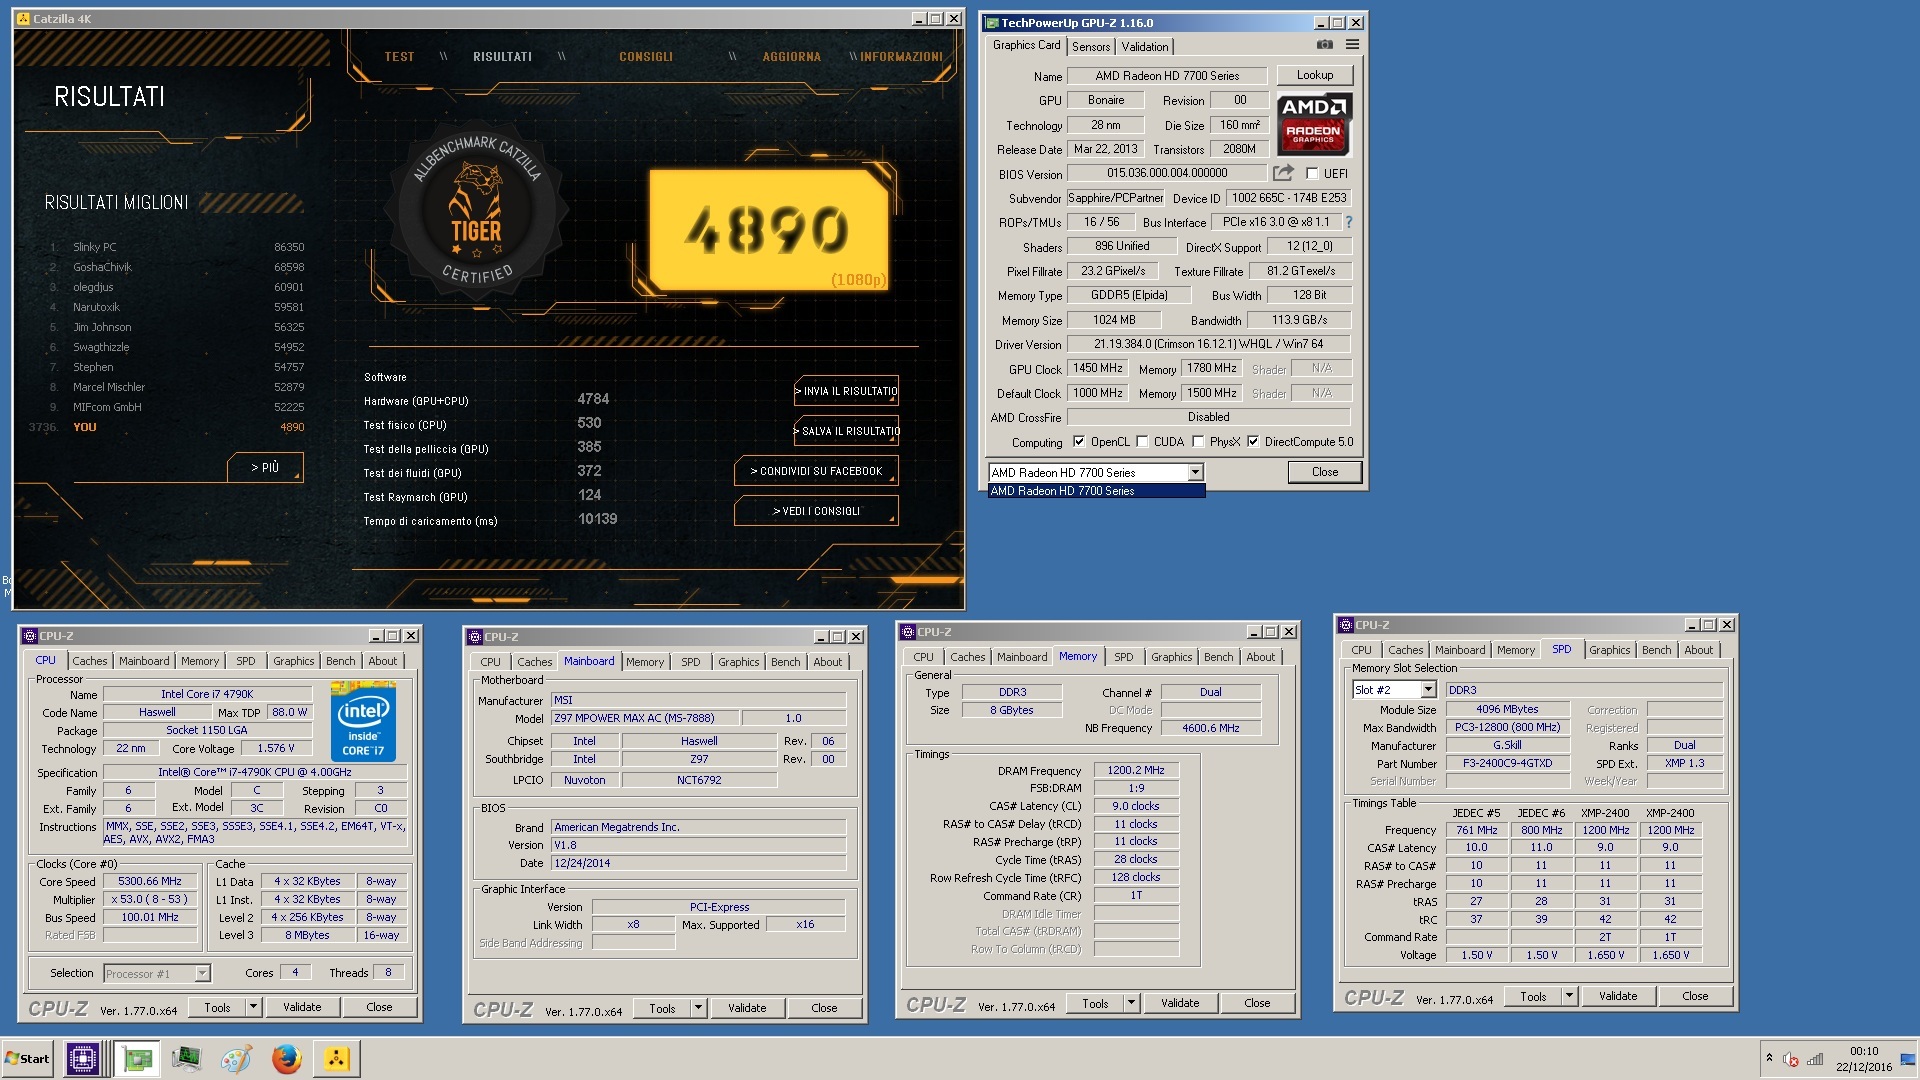Open the INFORMAZIONI menu in Catzilla
The height and width of the screenshot is (1080, 1920).
(901, 57)
